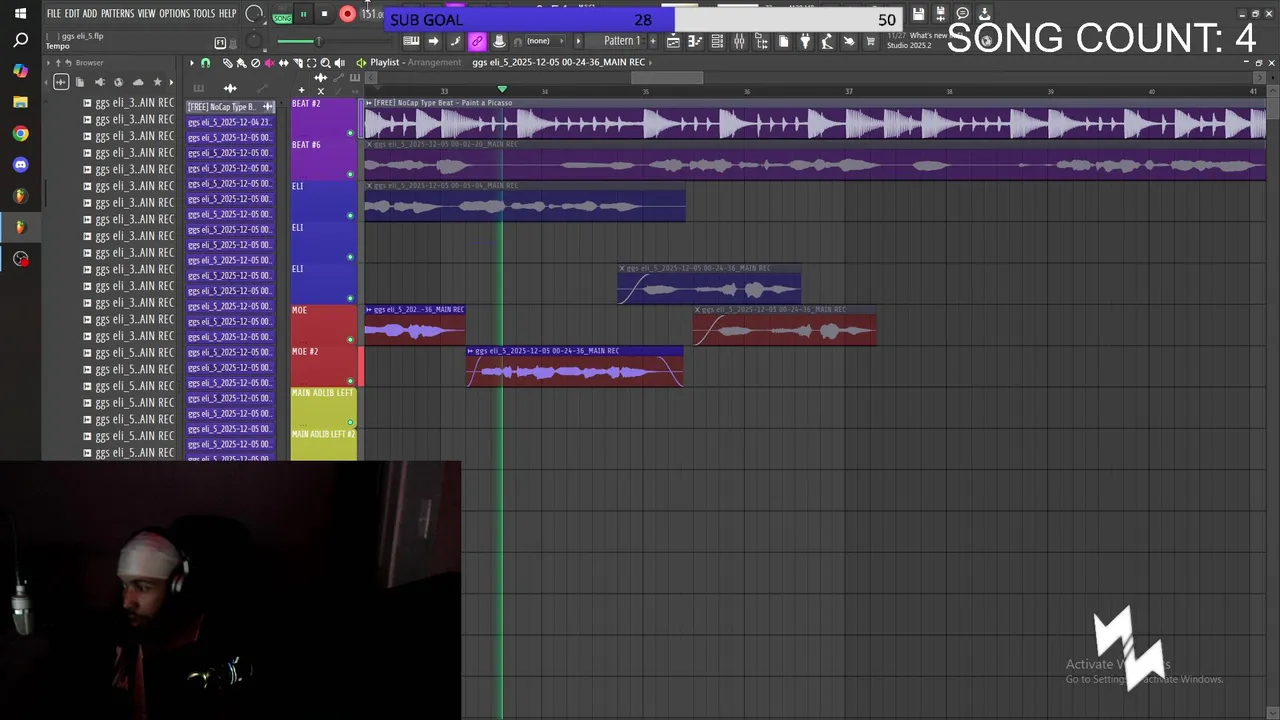The image size is (1280, 720).
Task: Open the TOOLS menu
Action: 203,14
